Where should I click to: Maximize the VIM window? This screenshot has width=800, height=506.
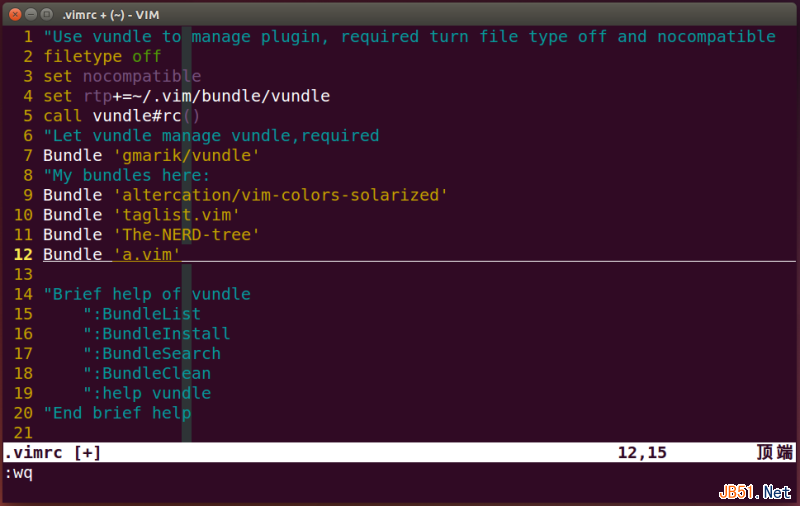47,14
